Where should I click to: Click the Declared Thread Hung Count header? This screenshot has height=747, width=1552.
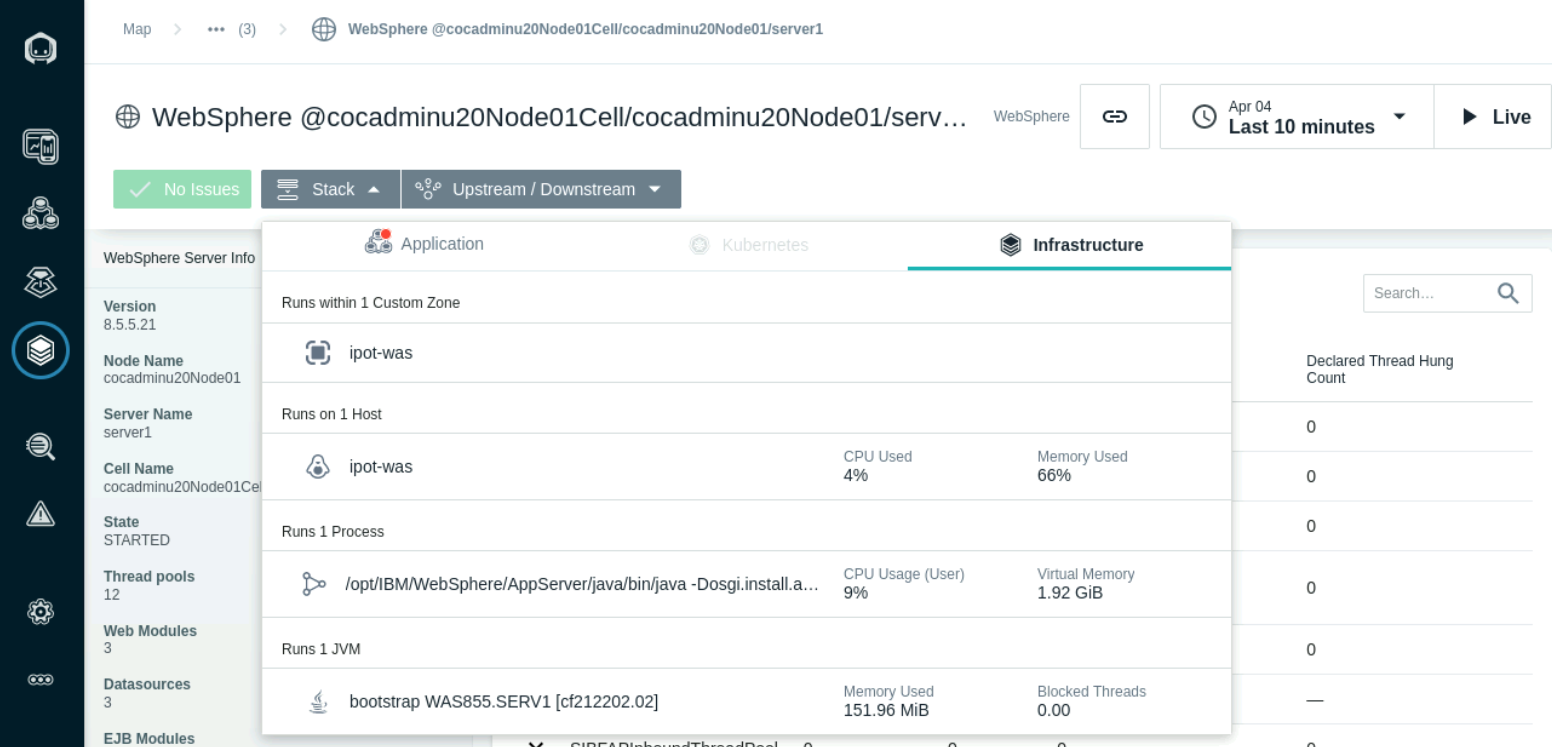coord(1380,369)
